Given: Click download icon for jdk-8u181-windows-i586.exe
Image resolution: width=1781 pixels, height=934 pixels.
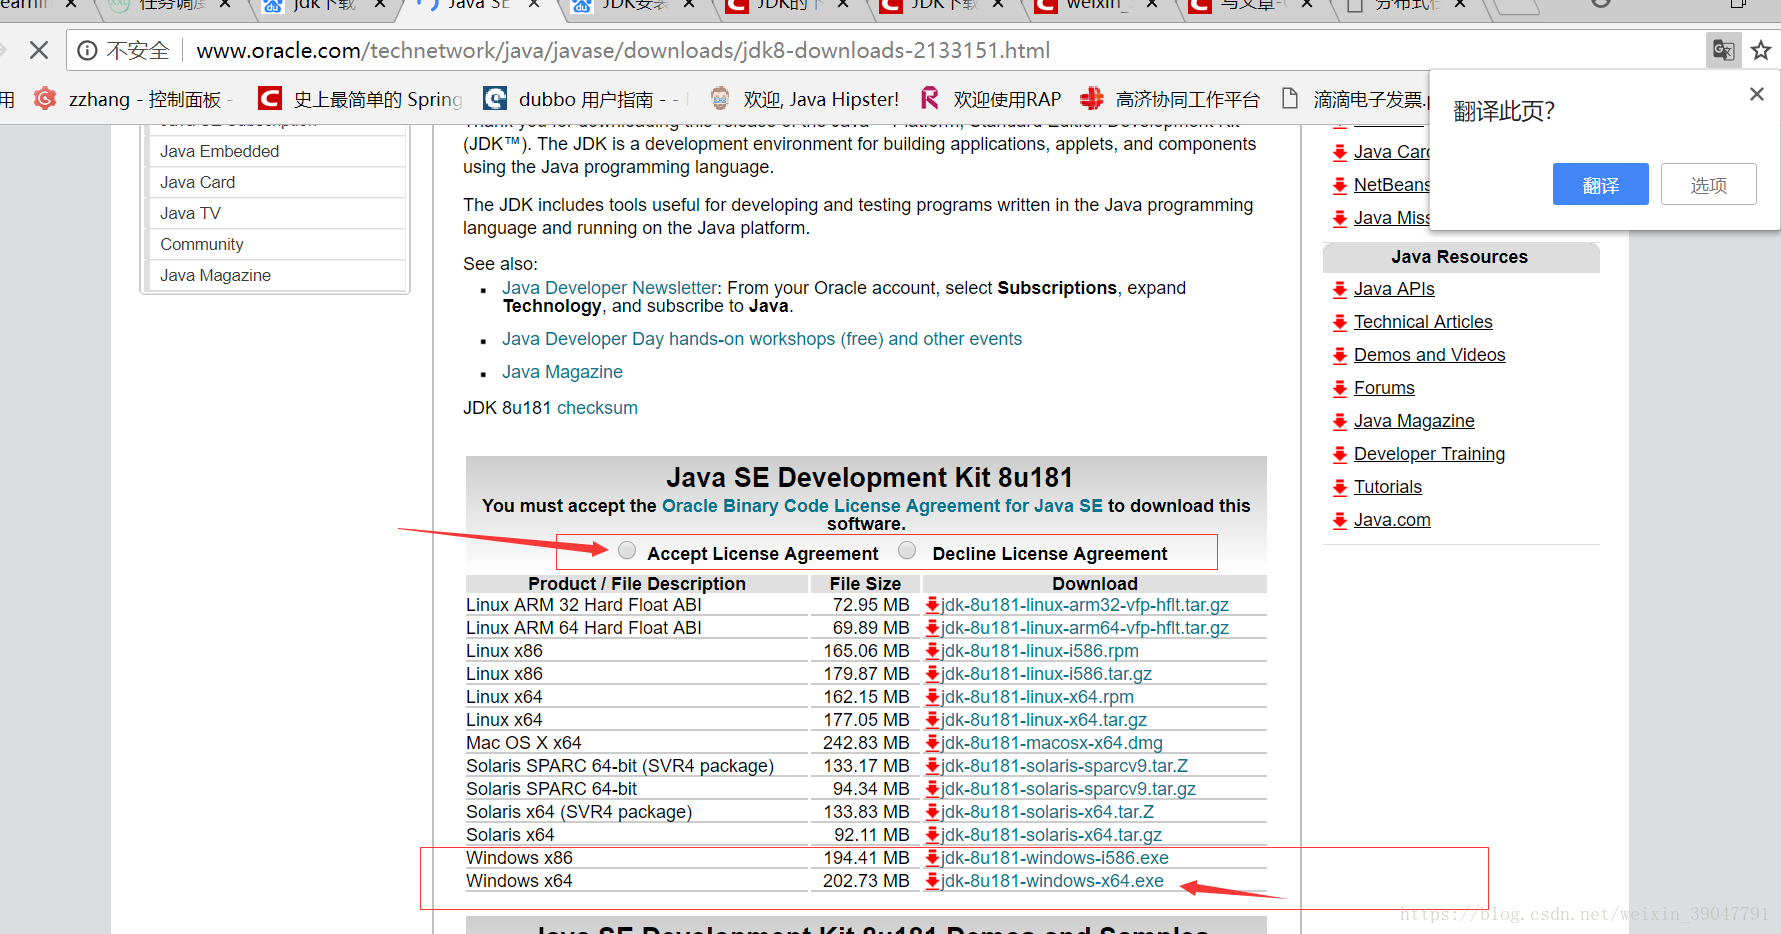Looking at the screenshot, I should click(932, 858).
